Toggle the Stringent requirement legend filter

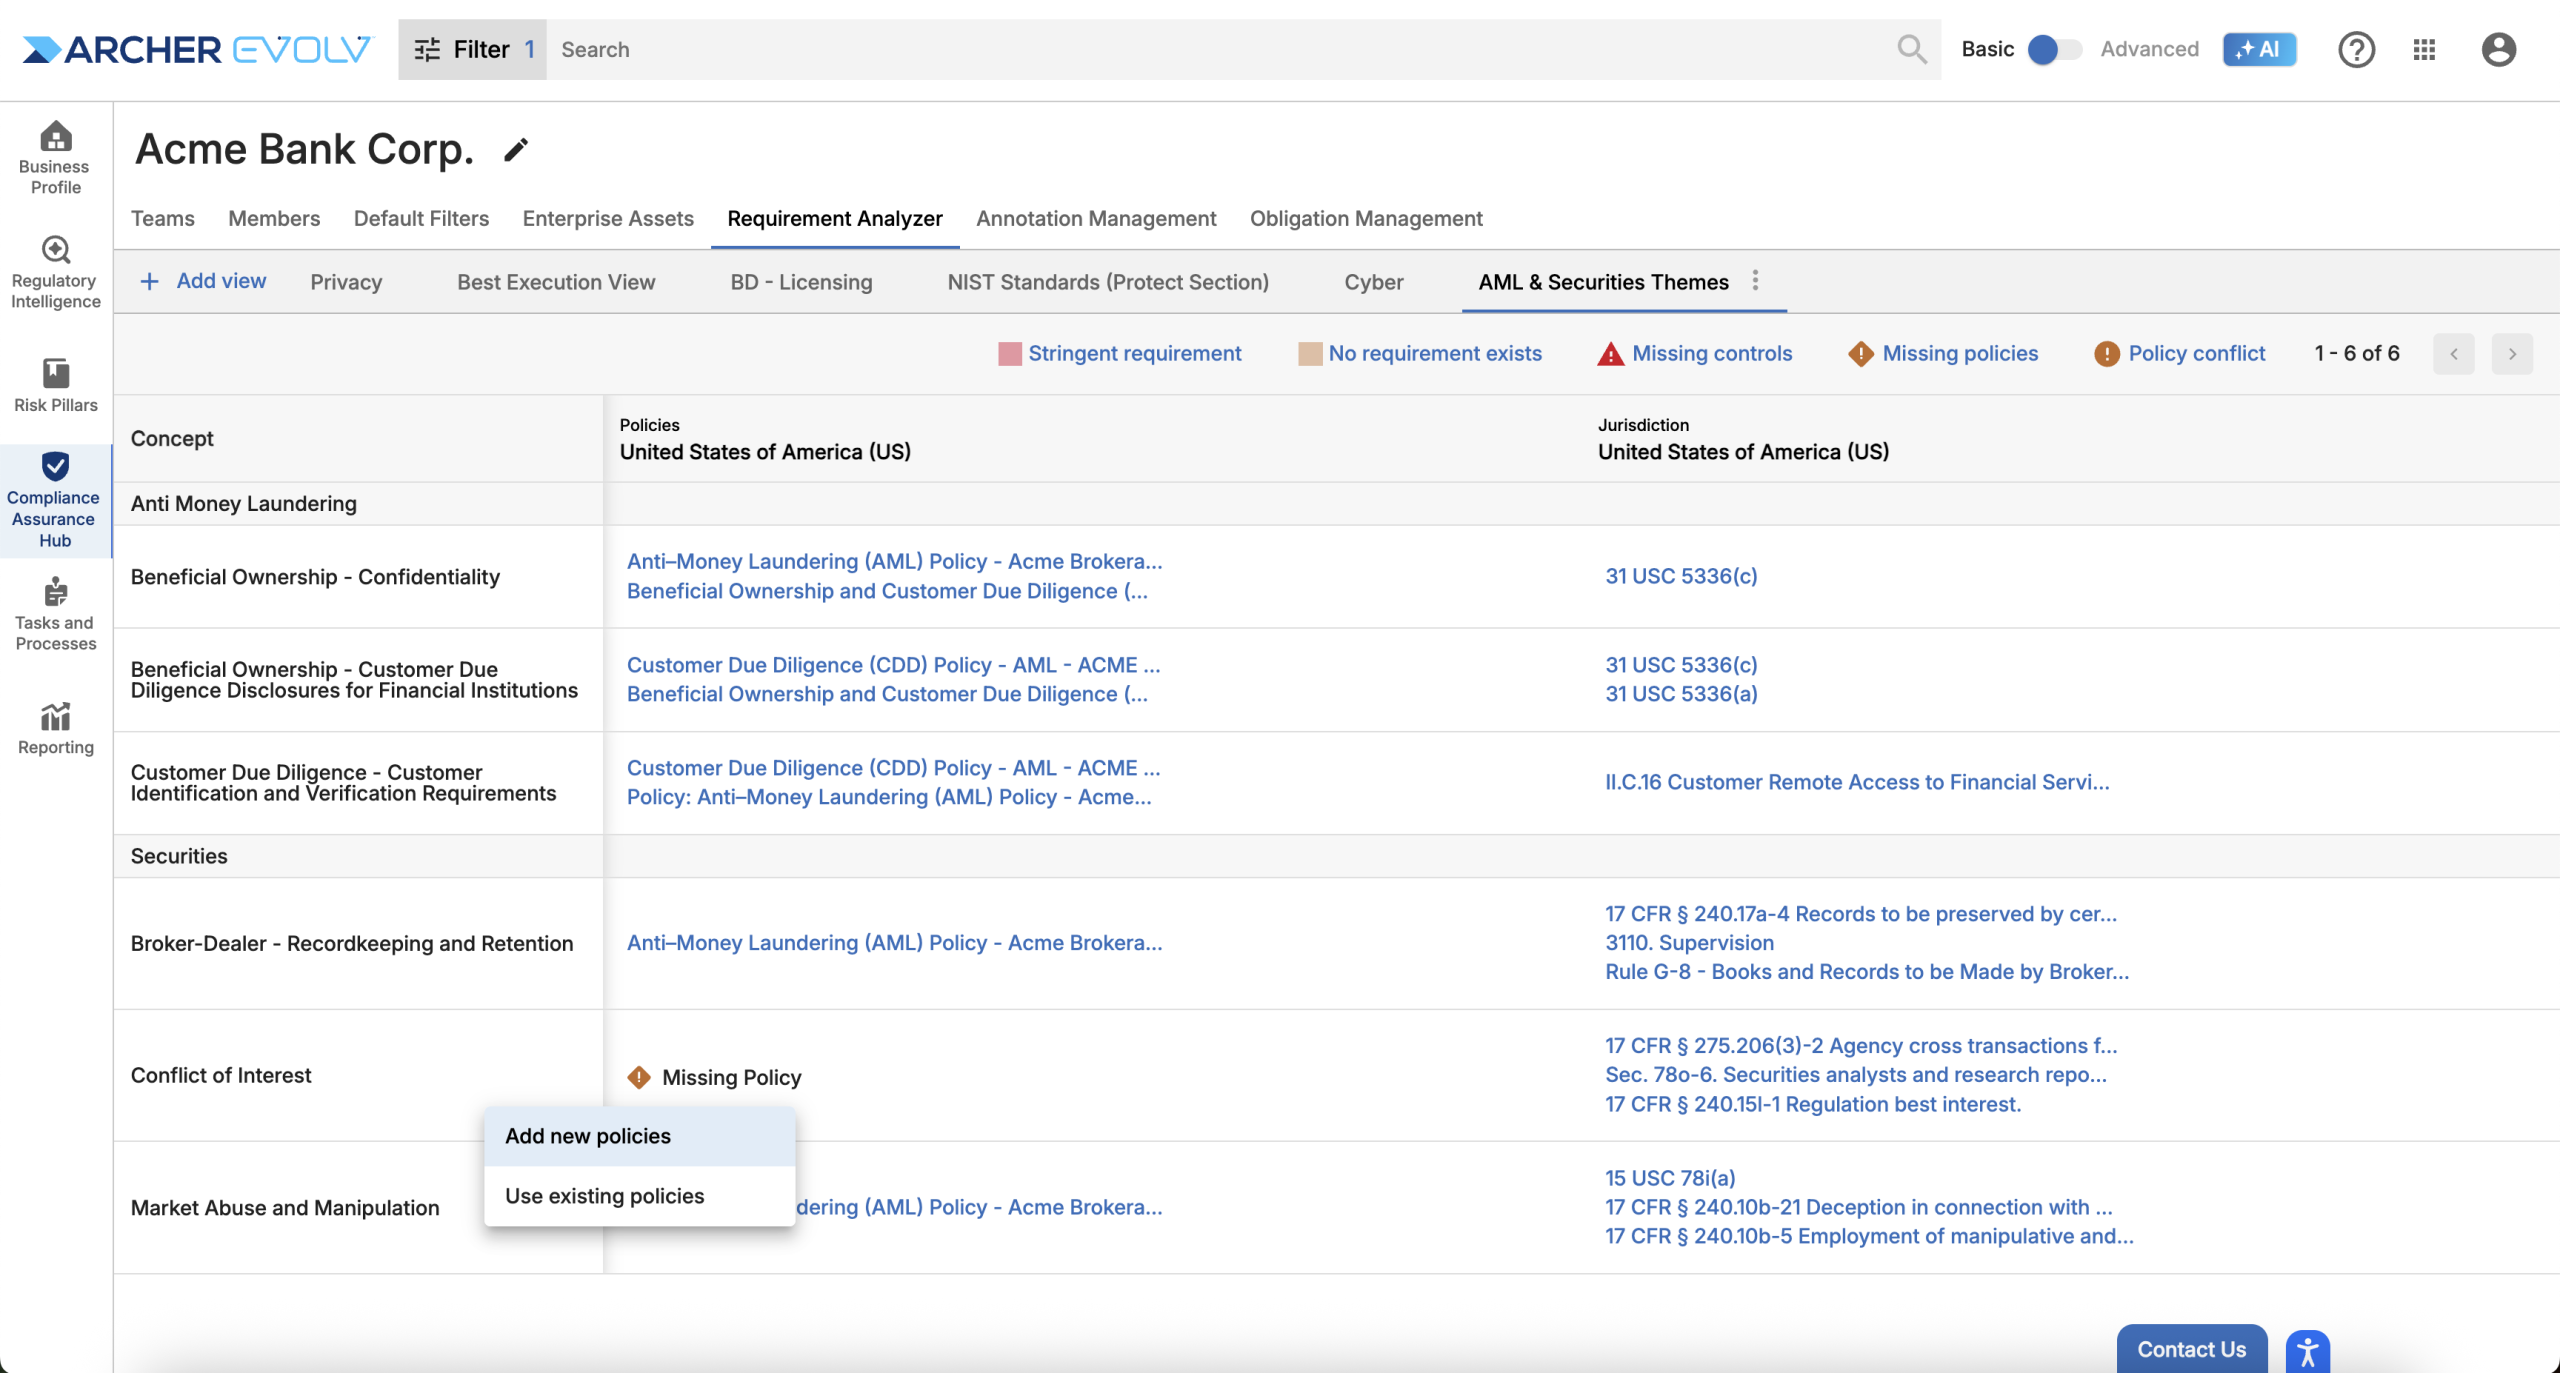(x=1120, y=354)
